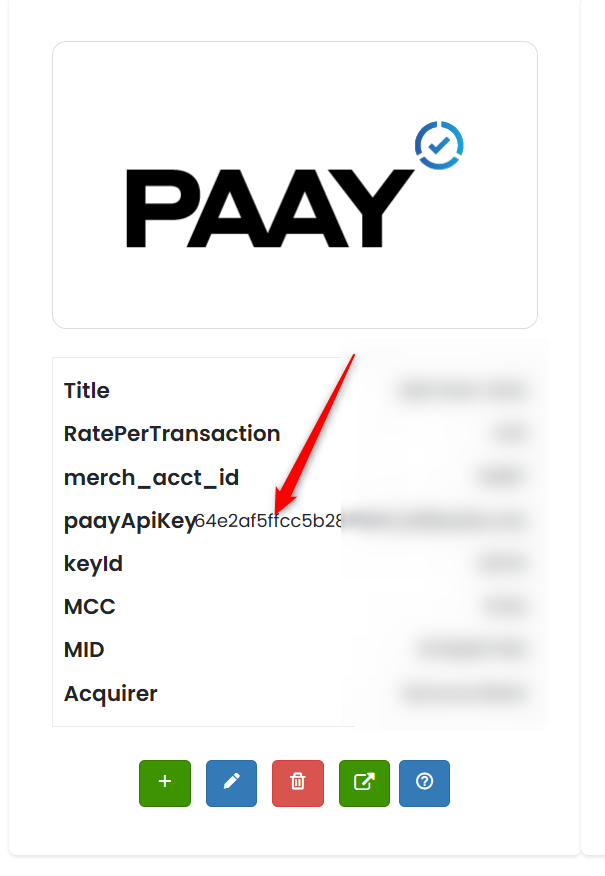
Task: Click the blue pencil edit button
Action: tap(231, 783)
